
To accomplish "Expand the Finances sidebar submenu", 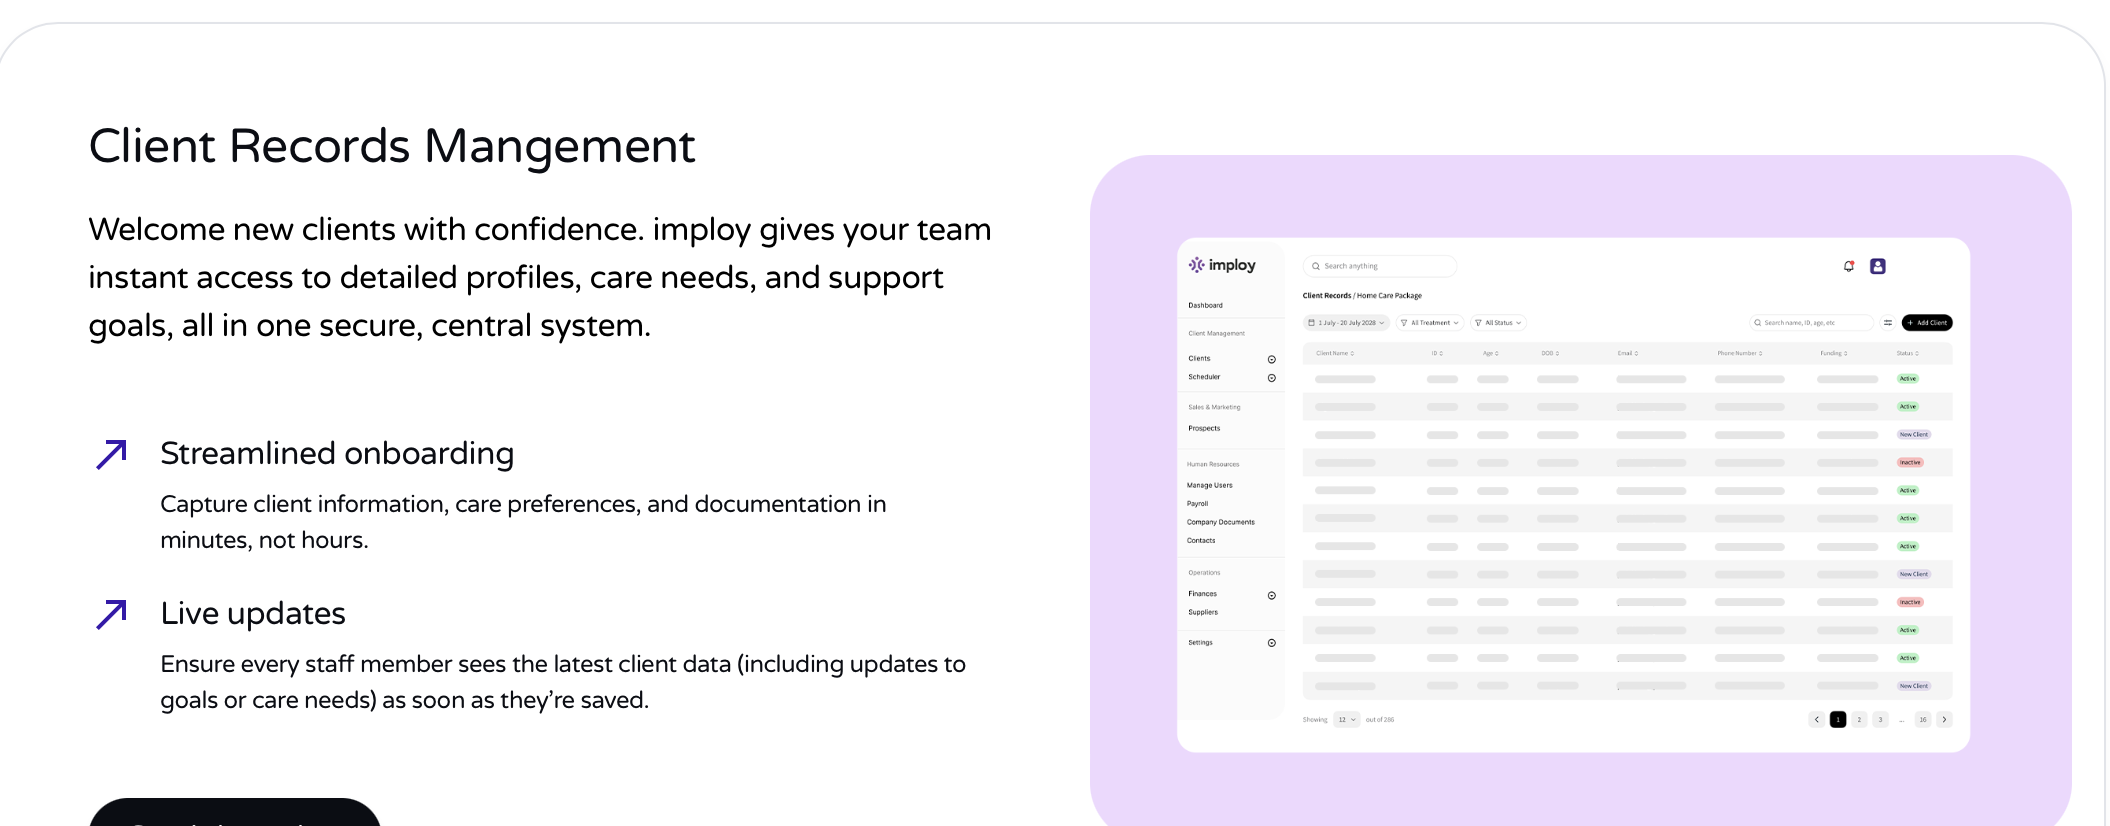I will tap(1272, 595).
